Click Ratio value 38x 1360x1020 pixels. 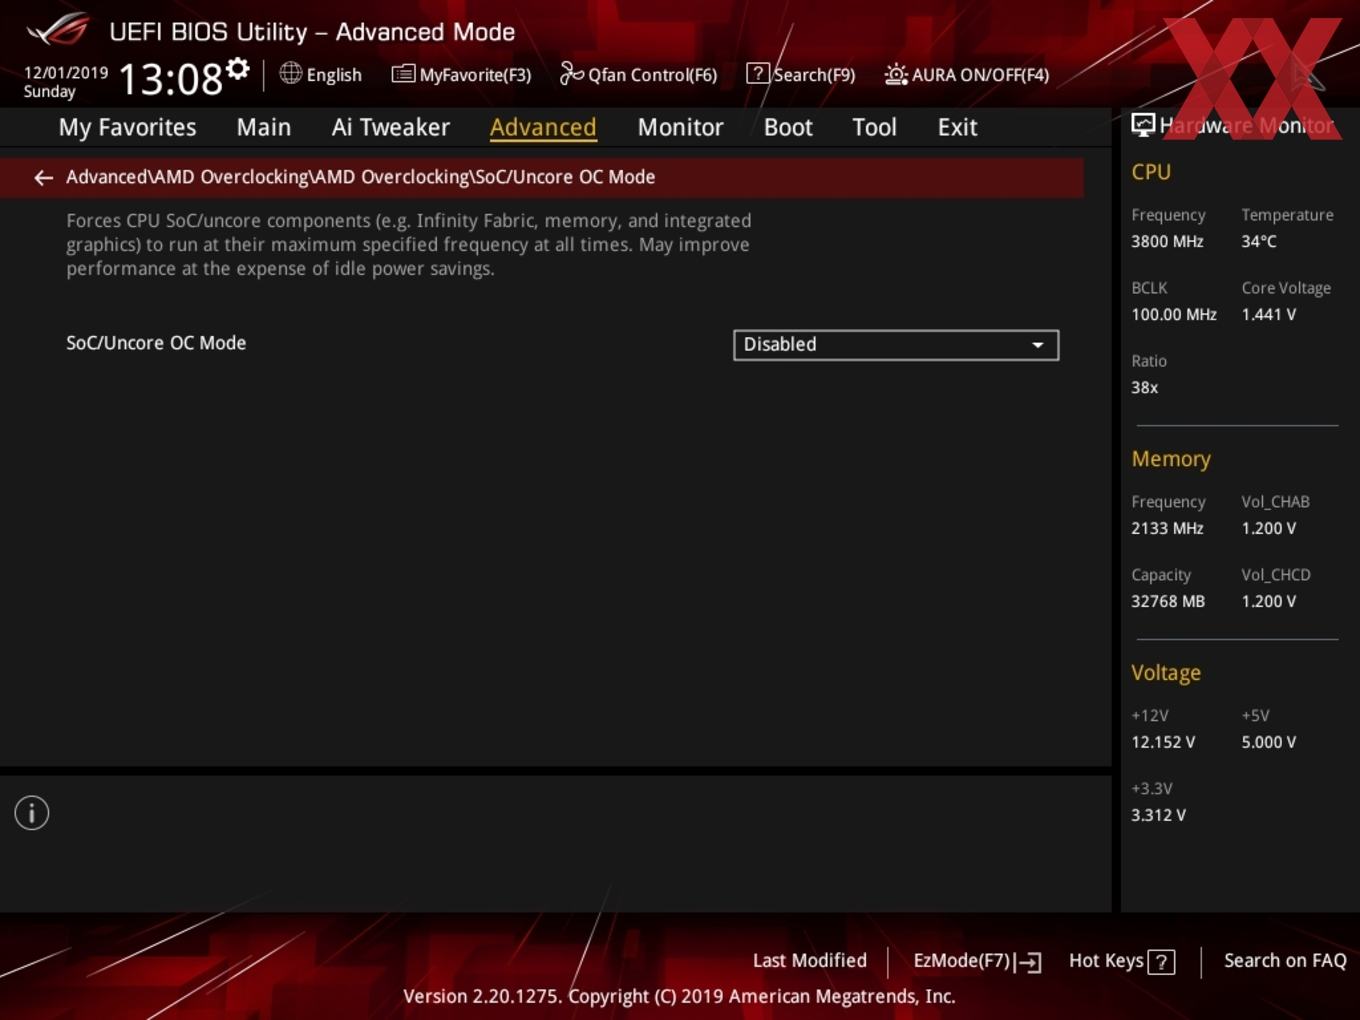pos(1144,387)
